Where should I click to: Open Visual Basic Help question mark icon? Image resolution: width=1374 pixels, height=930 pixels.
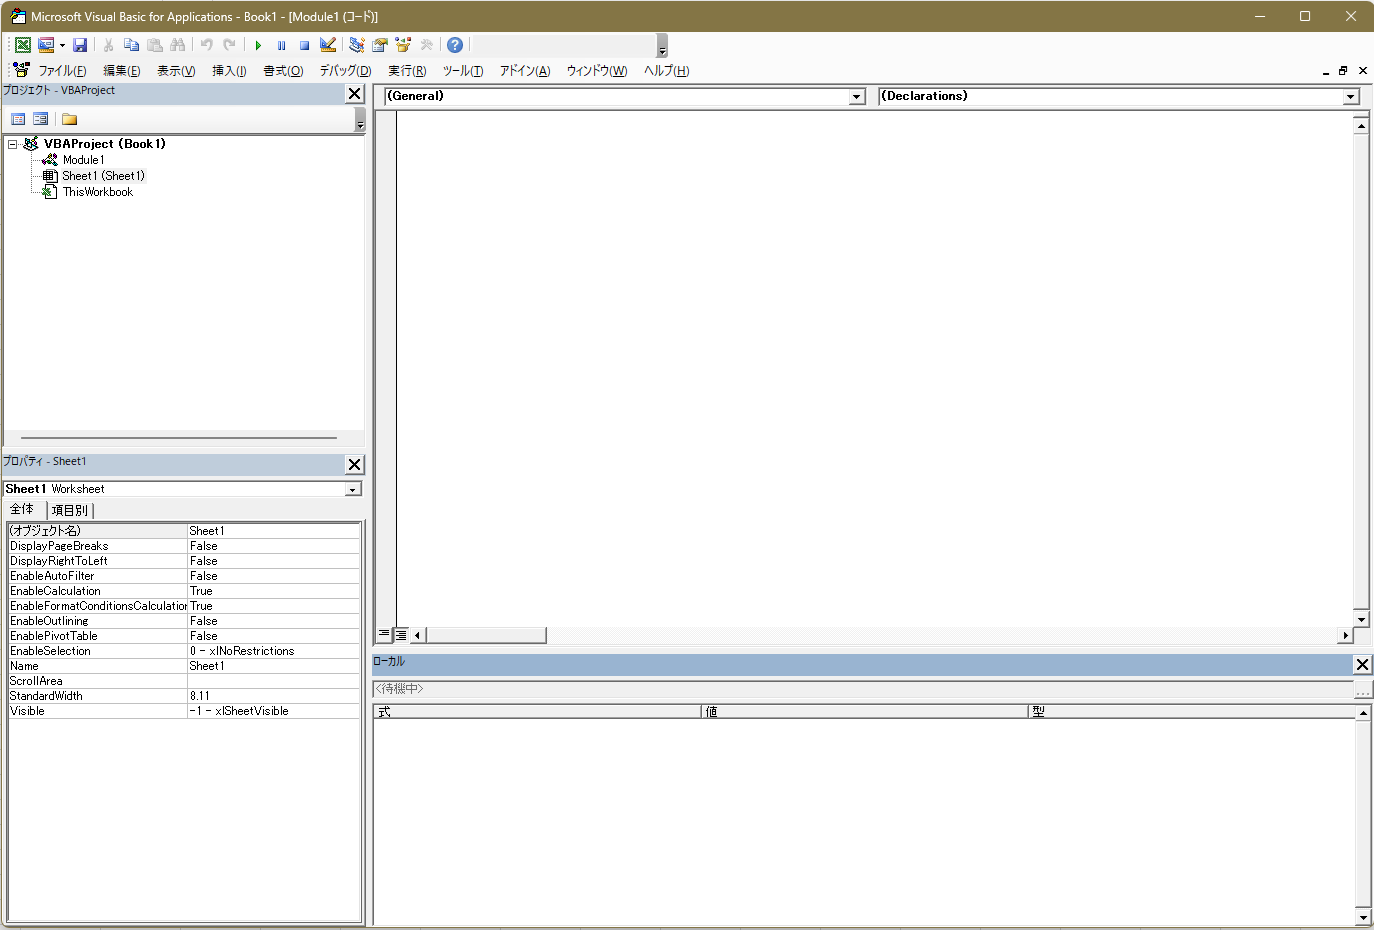click(x=455, y=45)
